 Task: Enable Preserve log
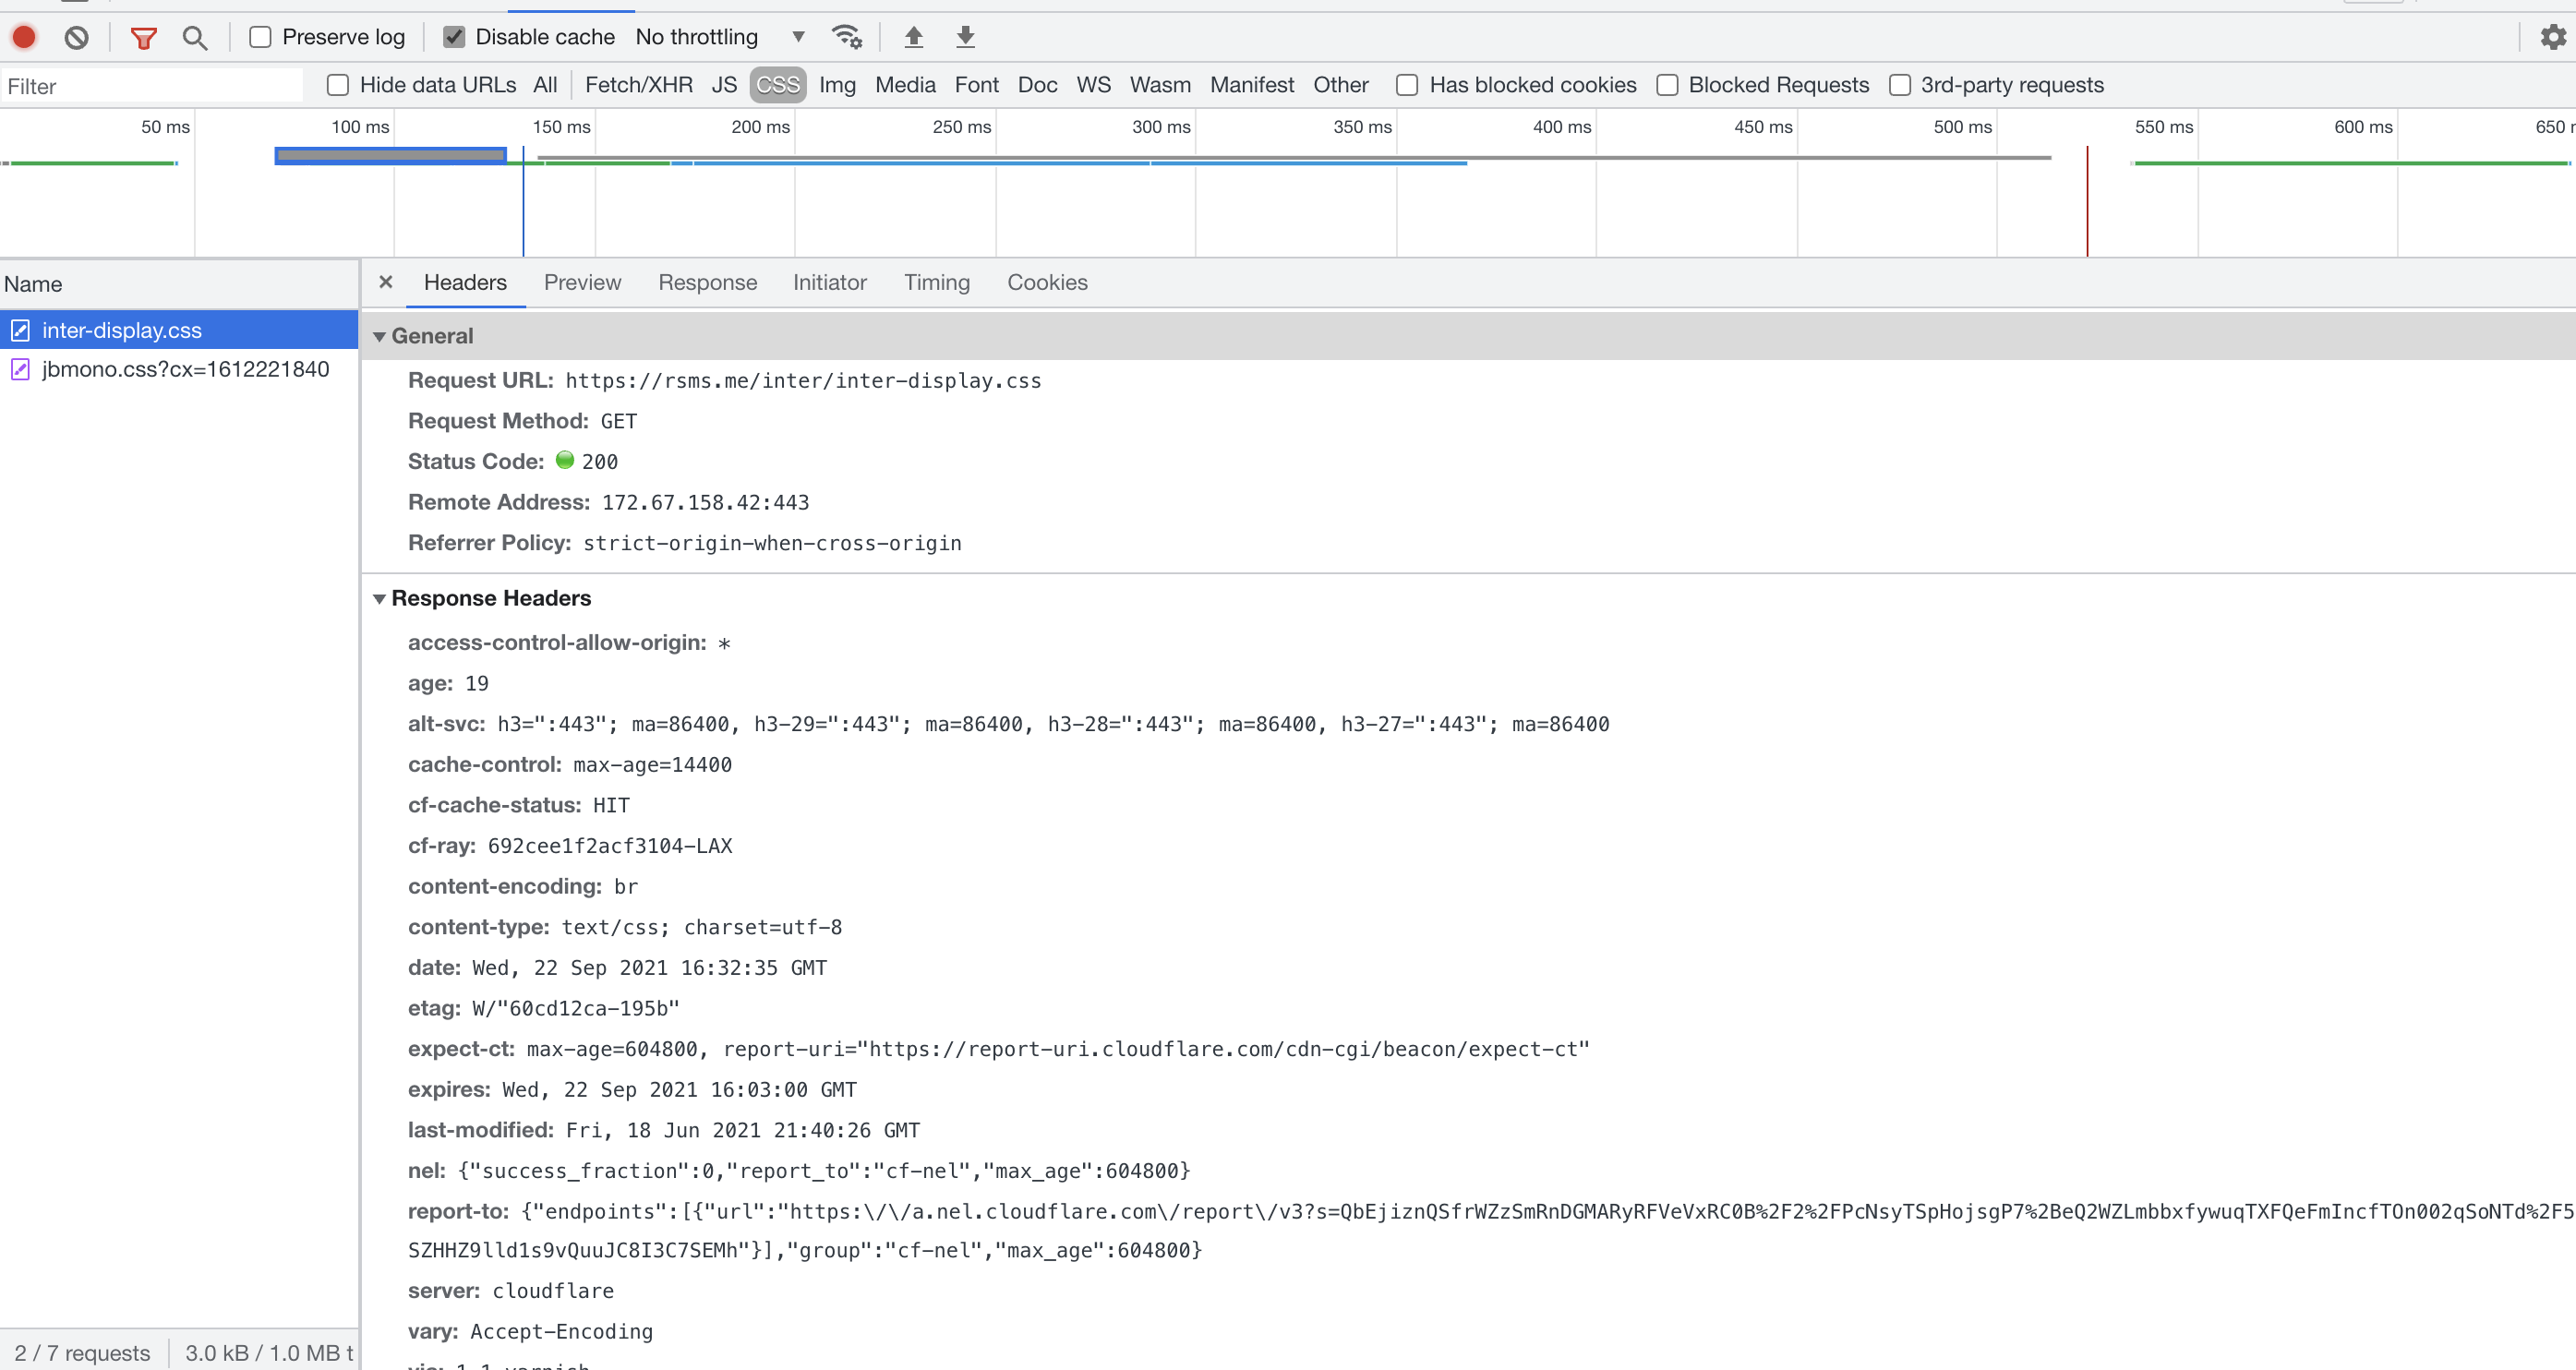pos(260,36)
